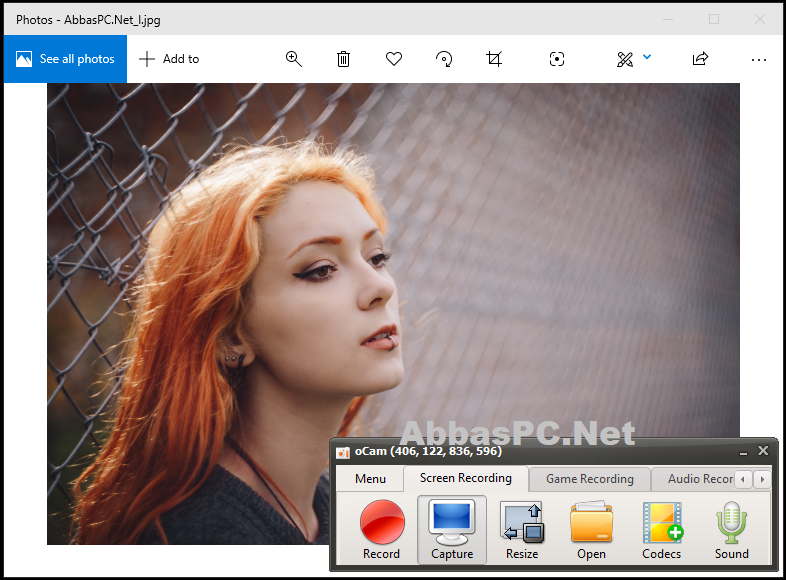Viewport: 786px width, 580px height.
Task: Delete photo with trash icon
Action: [x=343, y=59]
